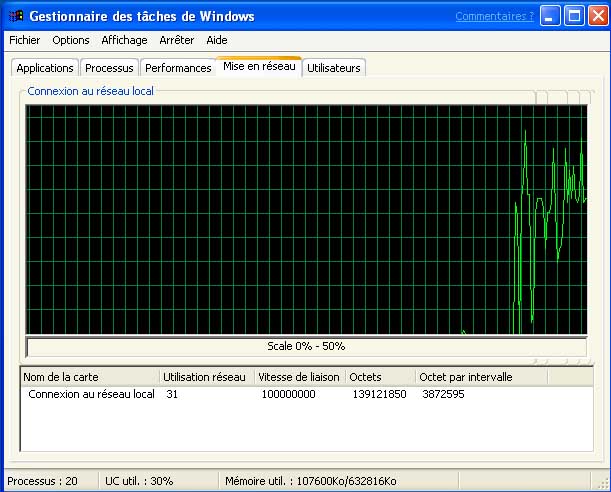Viewport: 611px width, 492px height.
Task: Click the UC util. : 30% status entry
Action: pyautogui.click(x=139, y=481)
